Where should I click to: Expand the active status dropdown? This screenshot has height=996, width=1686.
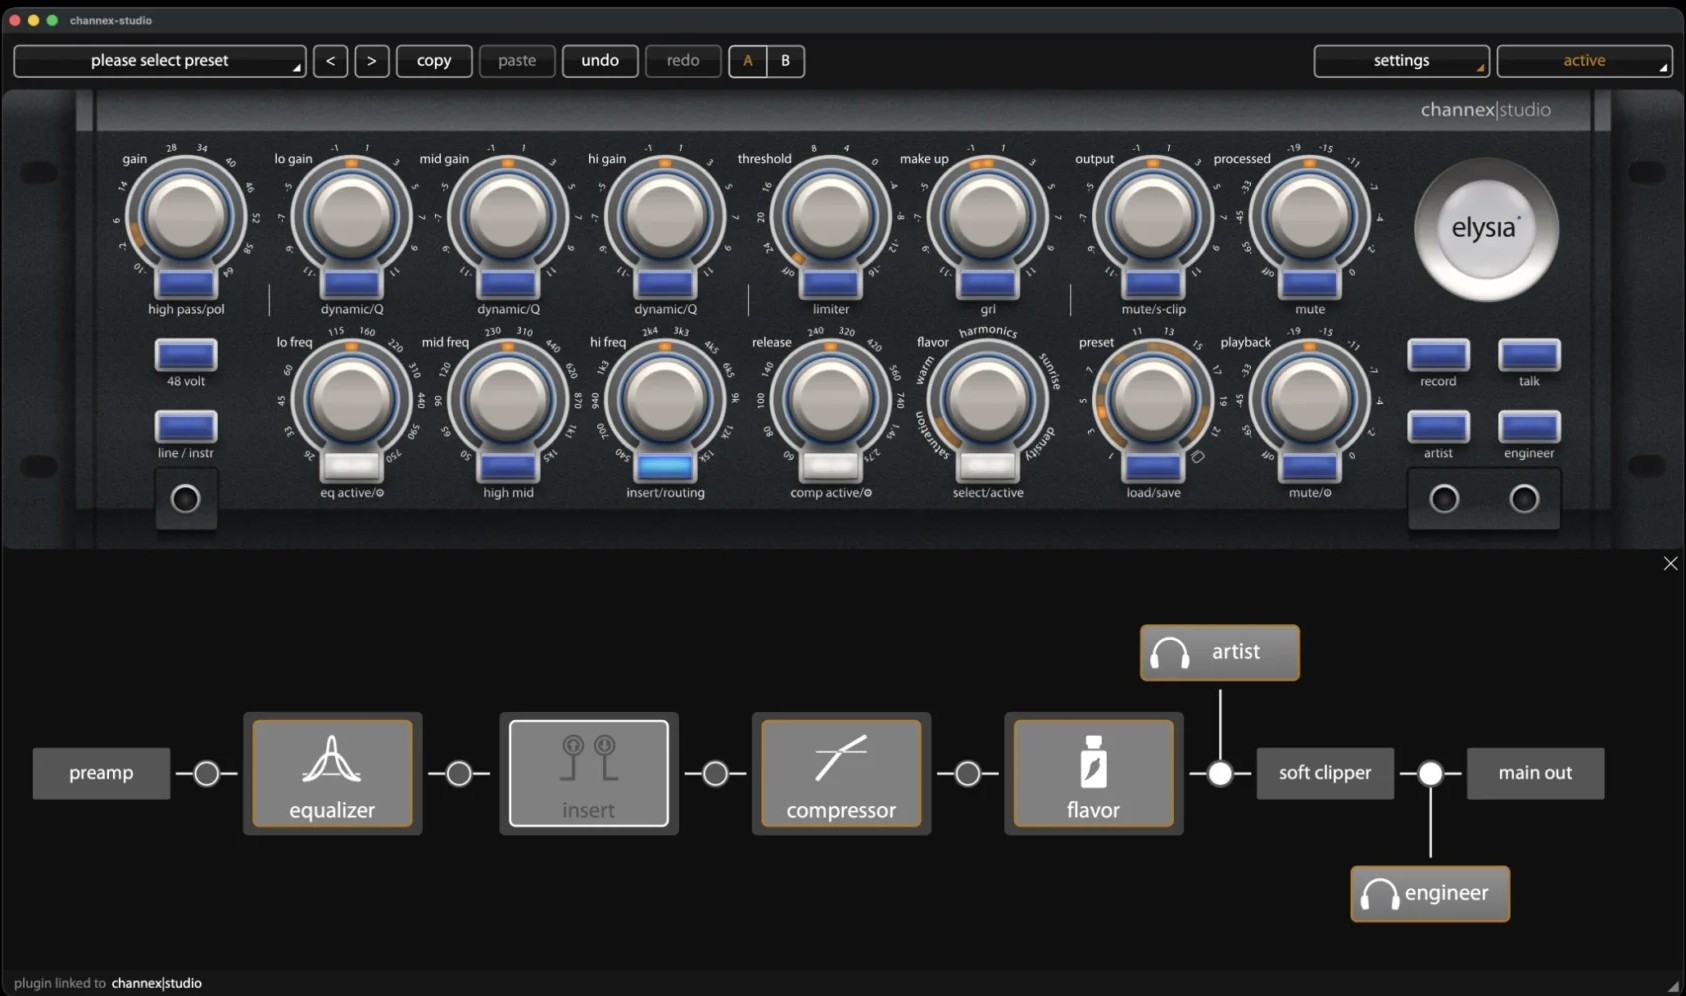pos(1583,61)
